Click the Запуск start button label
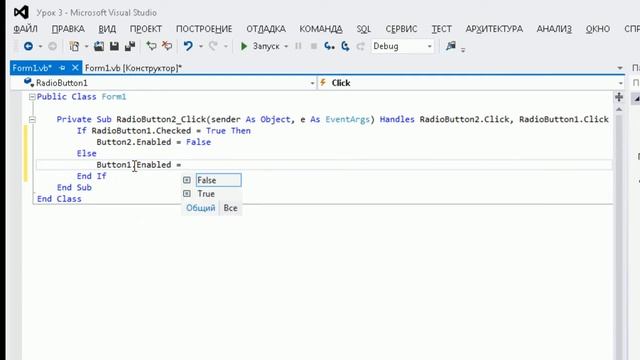 [x=266, y=46]
